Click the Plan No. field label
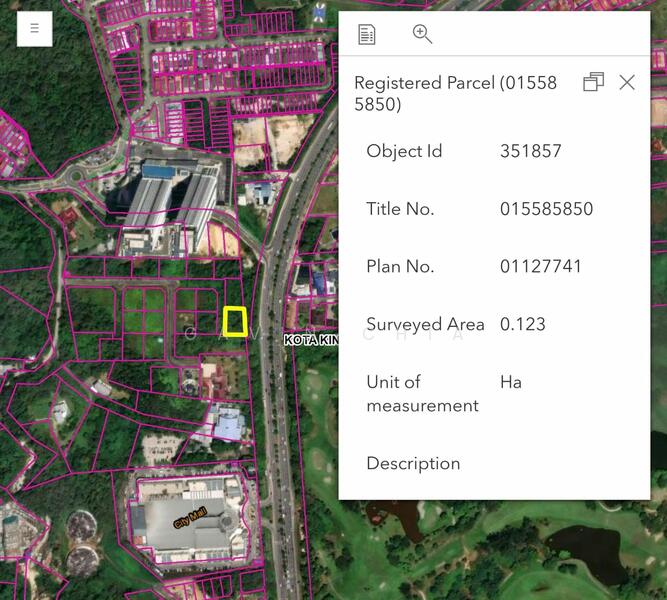This screenshot has height=600, width=667. pos(402,266)
